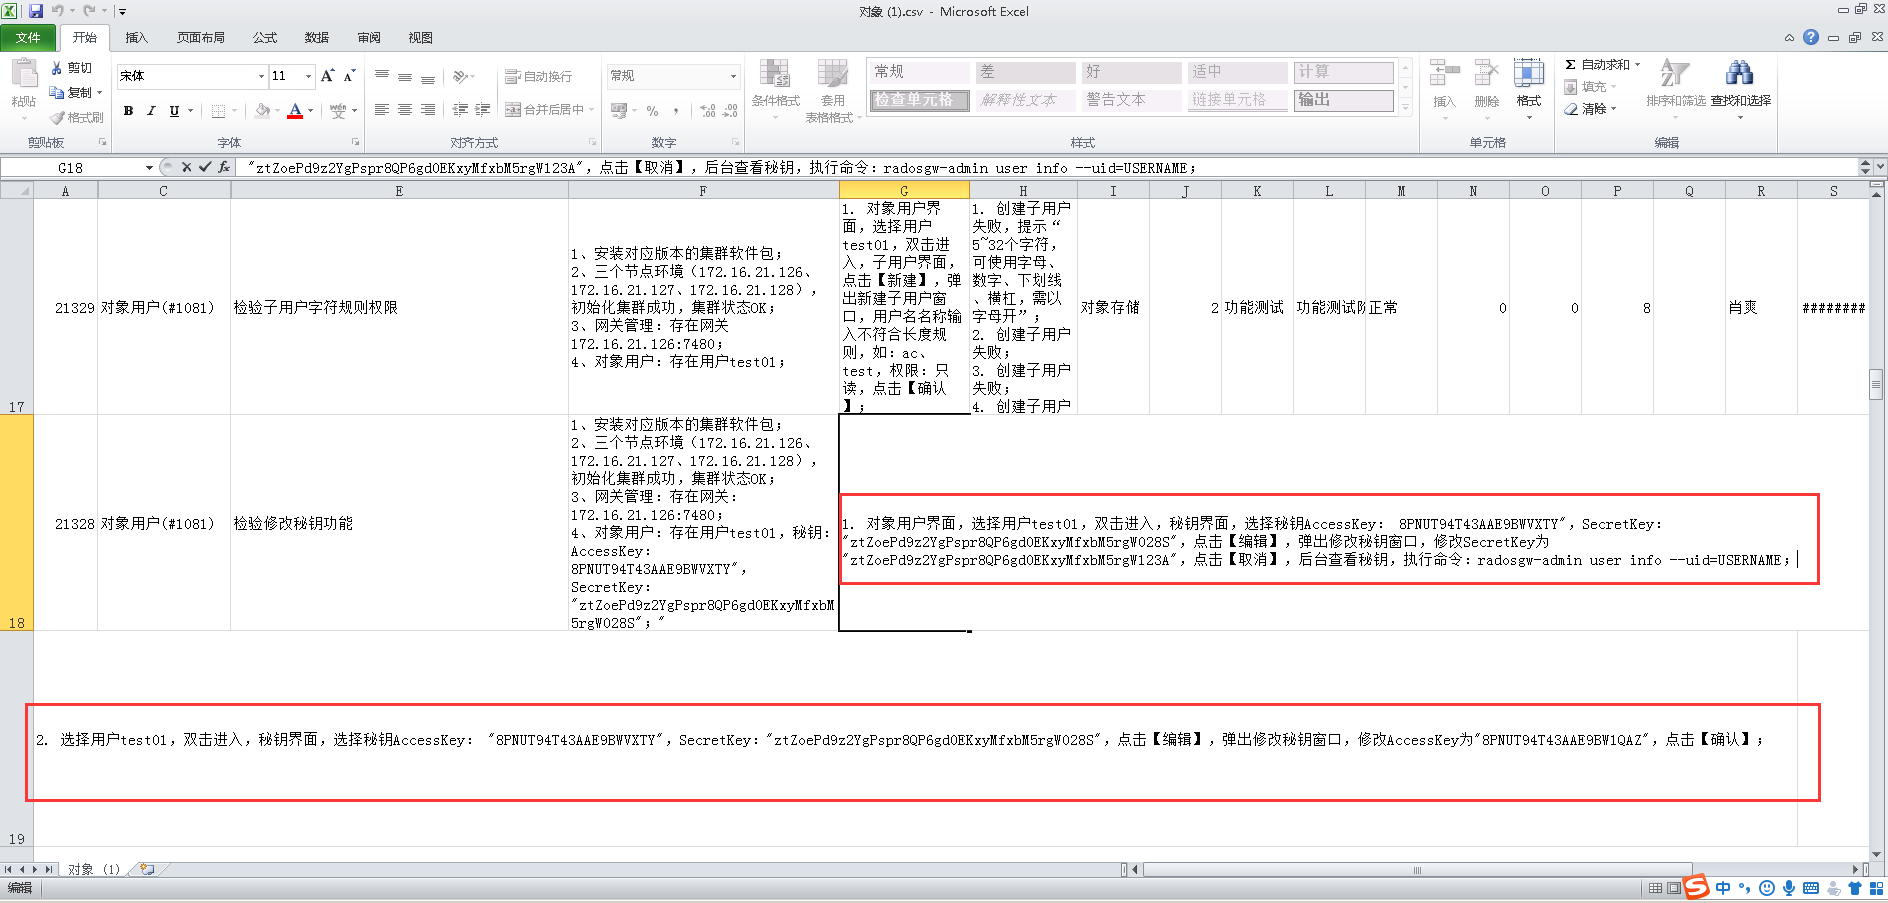
Task: Select the 对象 (1) sheet tab
Action: [x=94, y=869]
